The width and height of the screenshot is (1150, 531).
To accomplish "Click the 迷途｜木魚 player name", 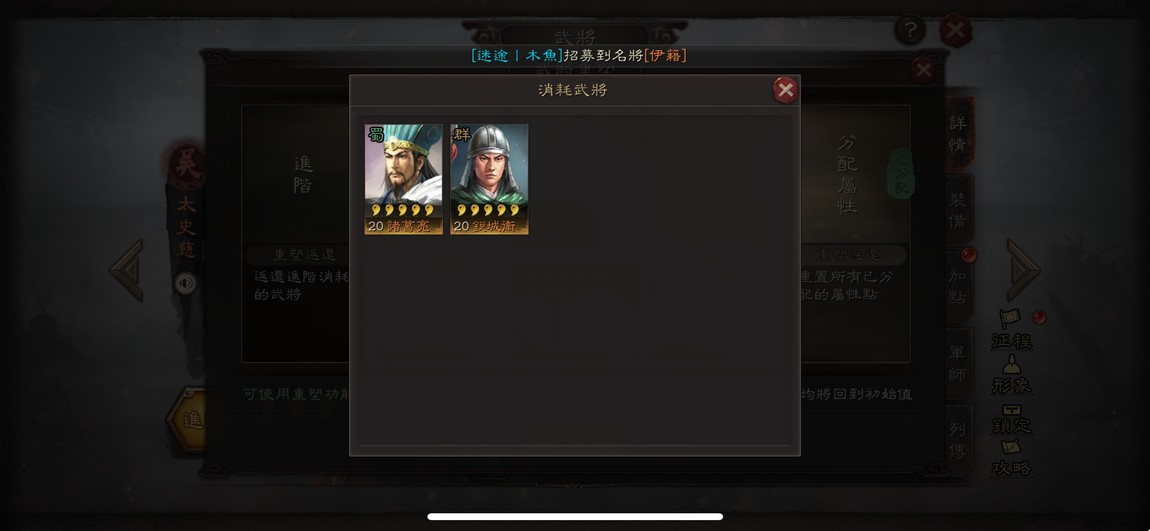I will coord(517,56).
